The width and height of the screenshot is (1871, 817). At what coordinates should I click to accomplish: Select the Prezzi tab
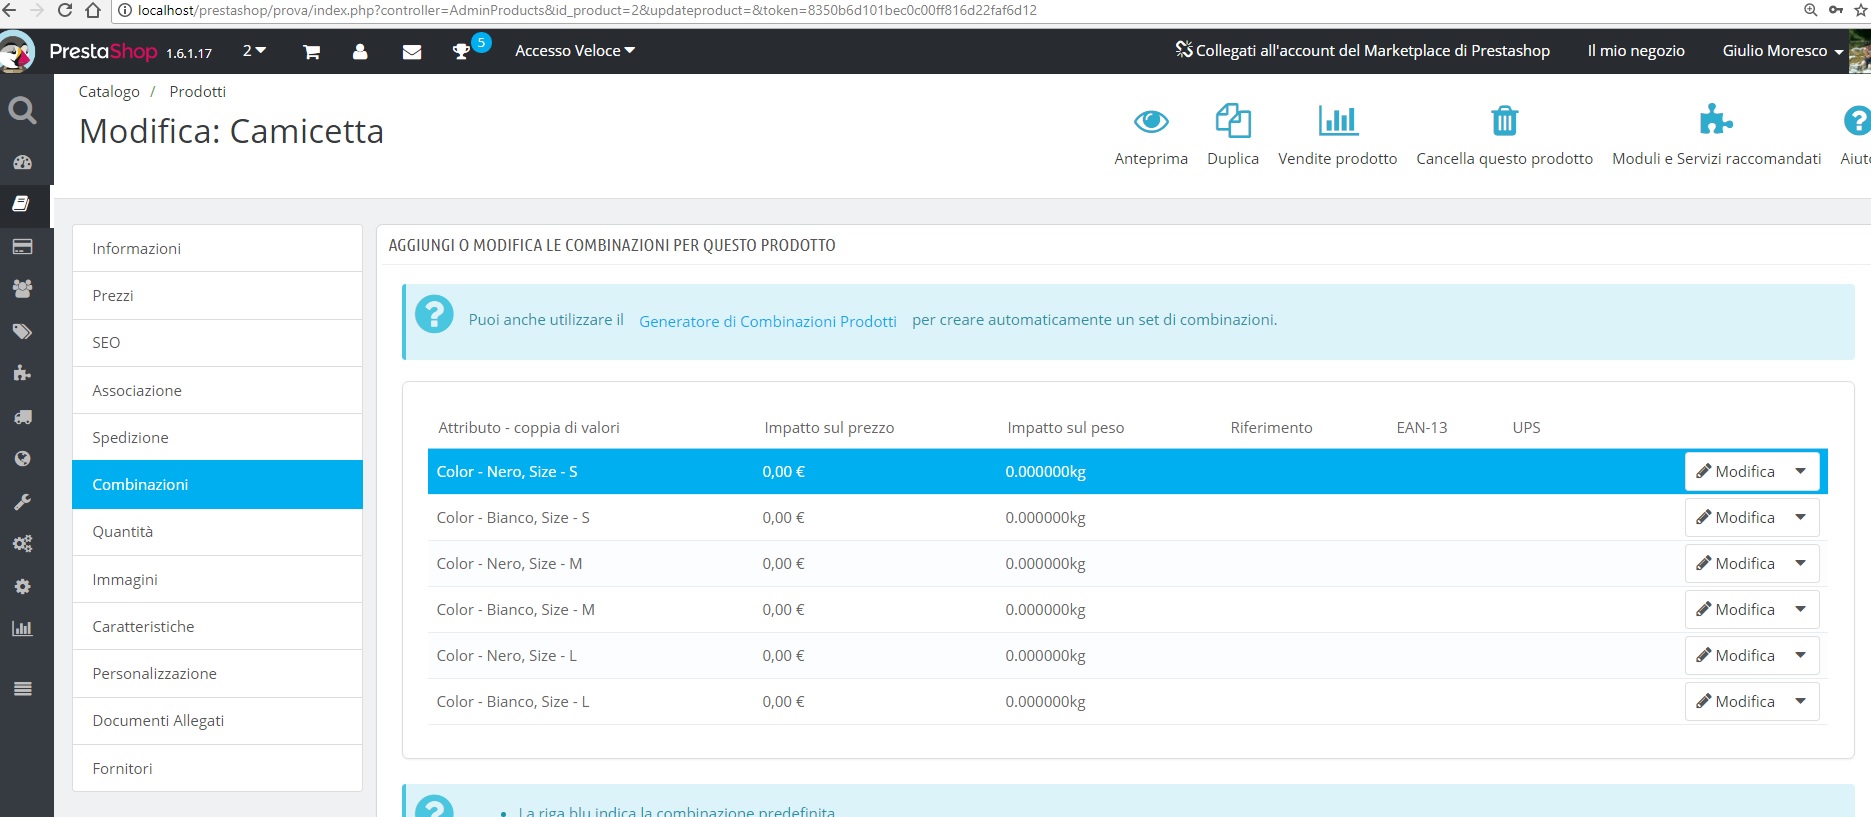[217, 296]
